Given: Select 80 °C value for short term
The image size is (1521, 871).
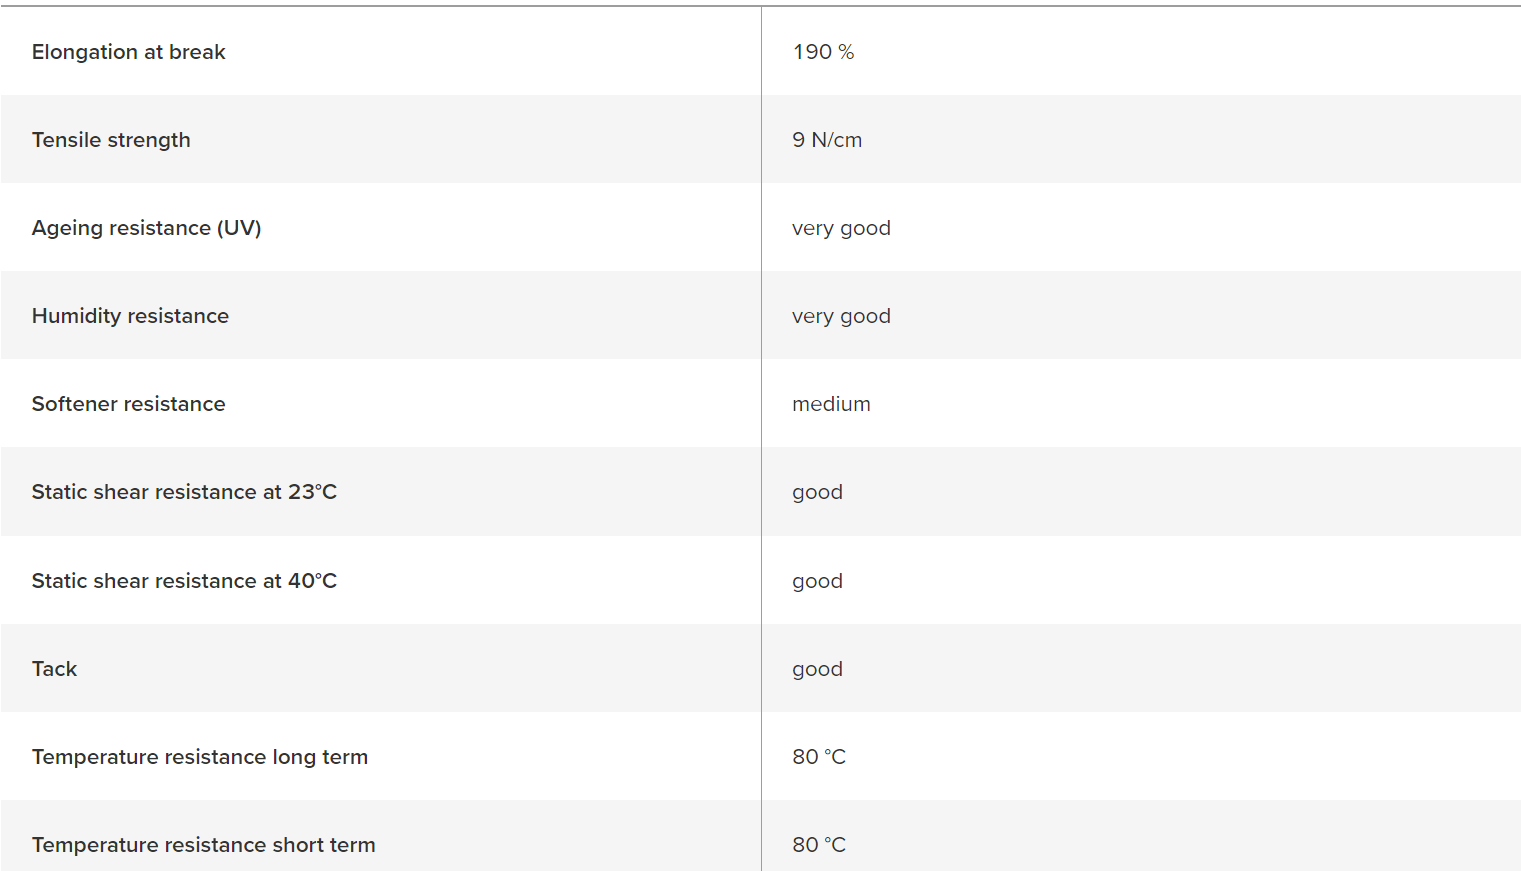Looking at the screenshot, I should tap(819, 845).
